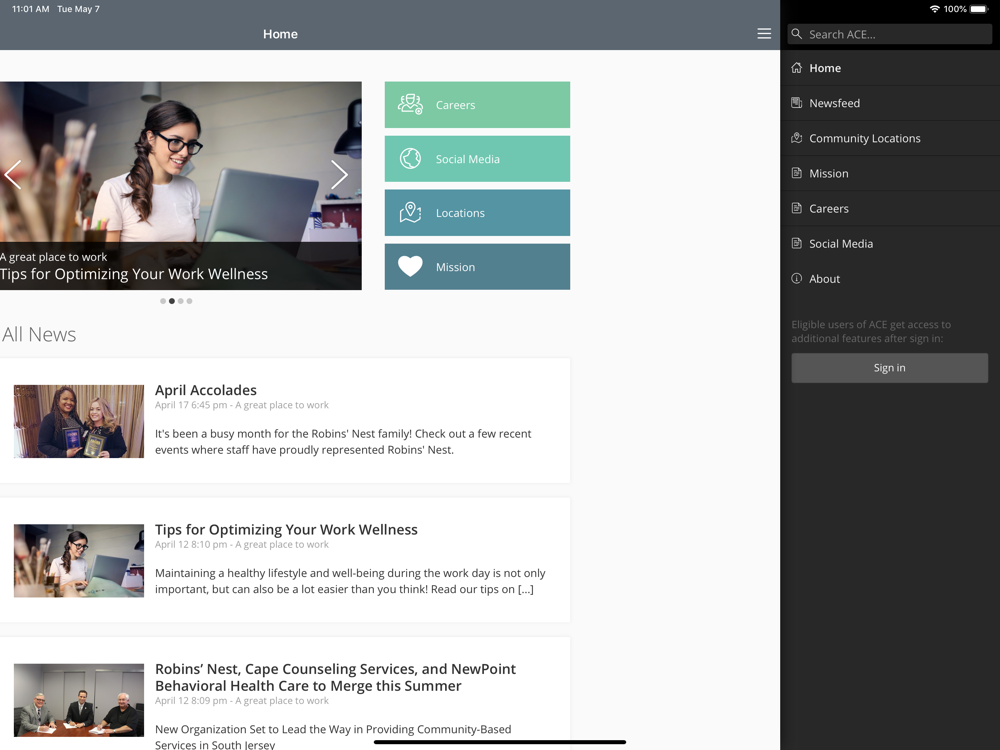
Task: Select the second carousel dot
Action: pyautogui.click(x=172, y=301)
